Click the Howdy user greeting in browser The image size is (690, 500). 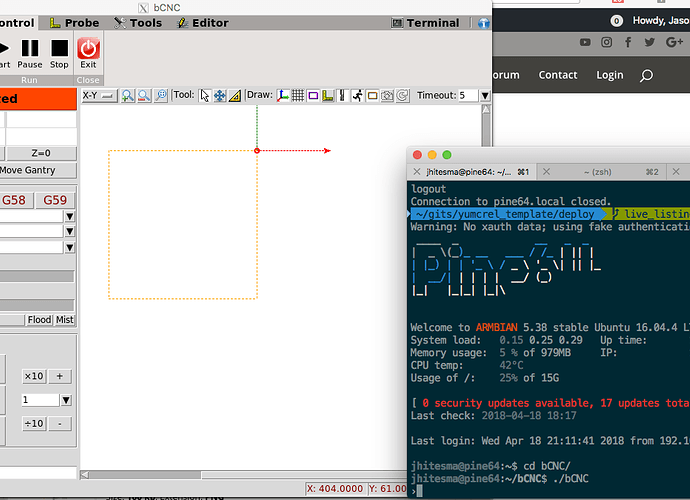(x=661, y=20)
